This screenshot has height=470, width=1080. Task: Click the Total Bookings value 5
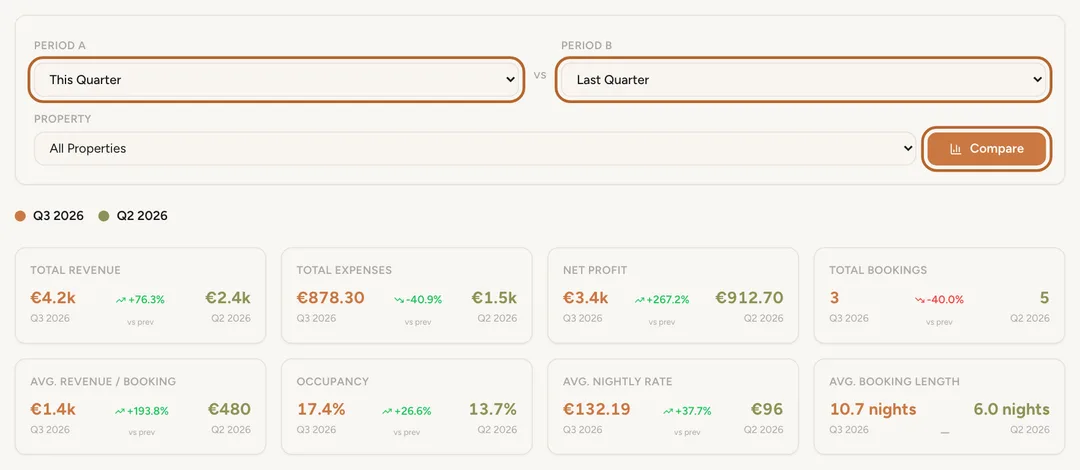coord(1045,298)
